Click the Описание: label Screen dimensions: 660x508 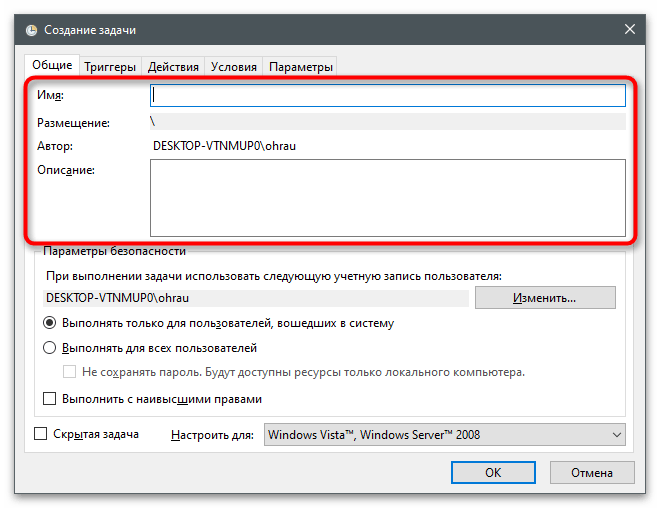(x=66, y=170)
